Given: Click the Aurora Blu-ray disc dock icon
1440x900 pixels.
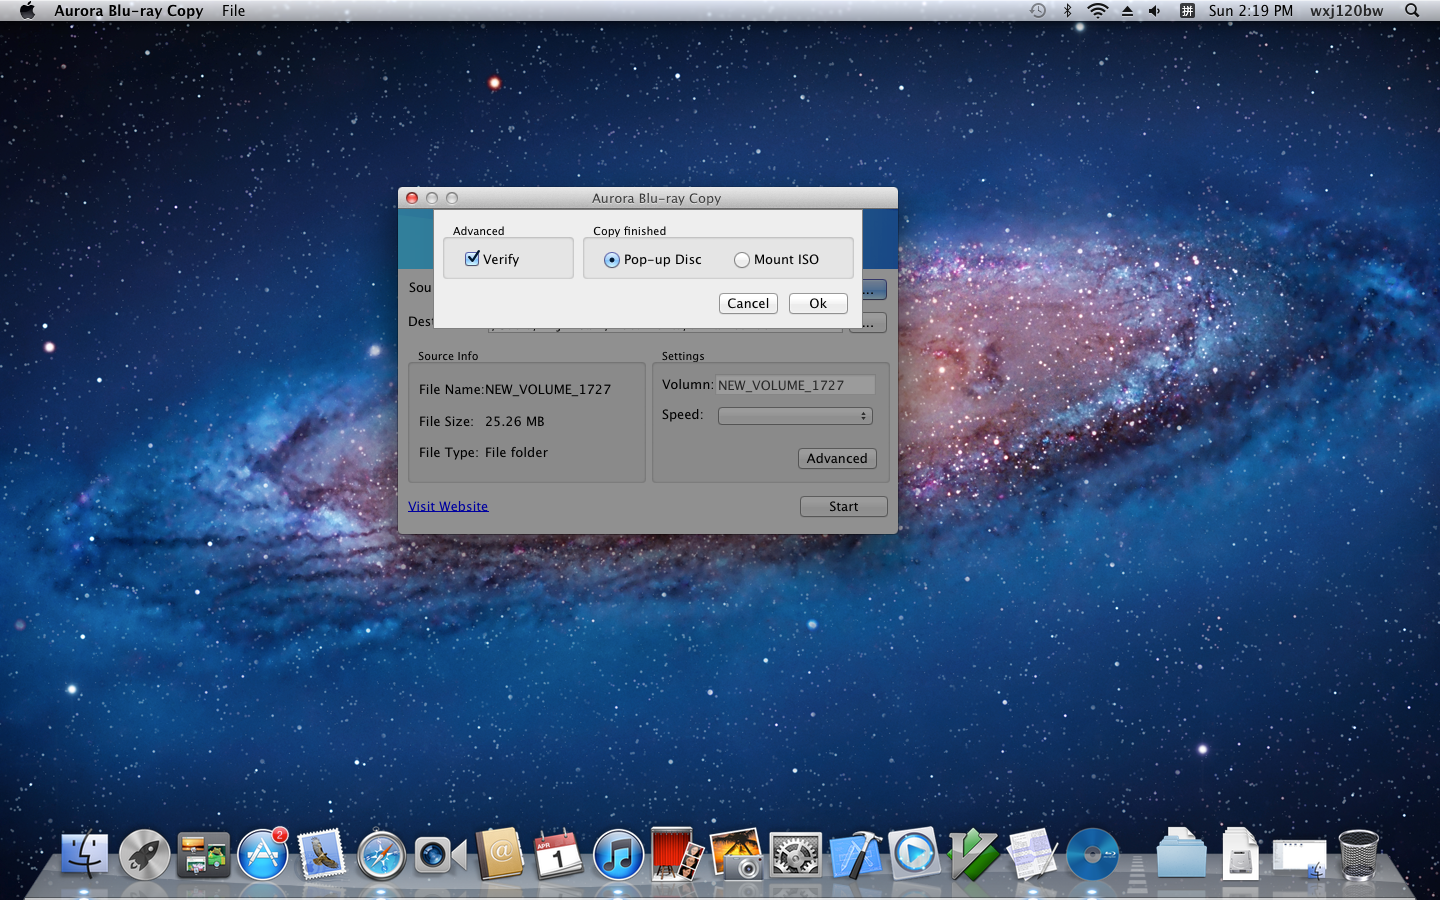Looking at the screenshot, I should [x=1092, y=856].
